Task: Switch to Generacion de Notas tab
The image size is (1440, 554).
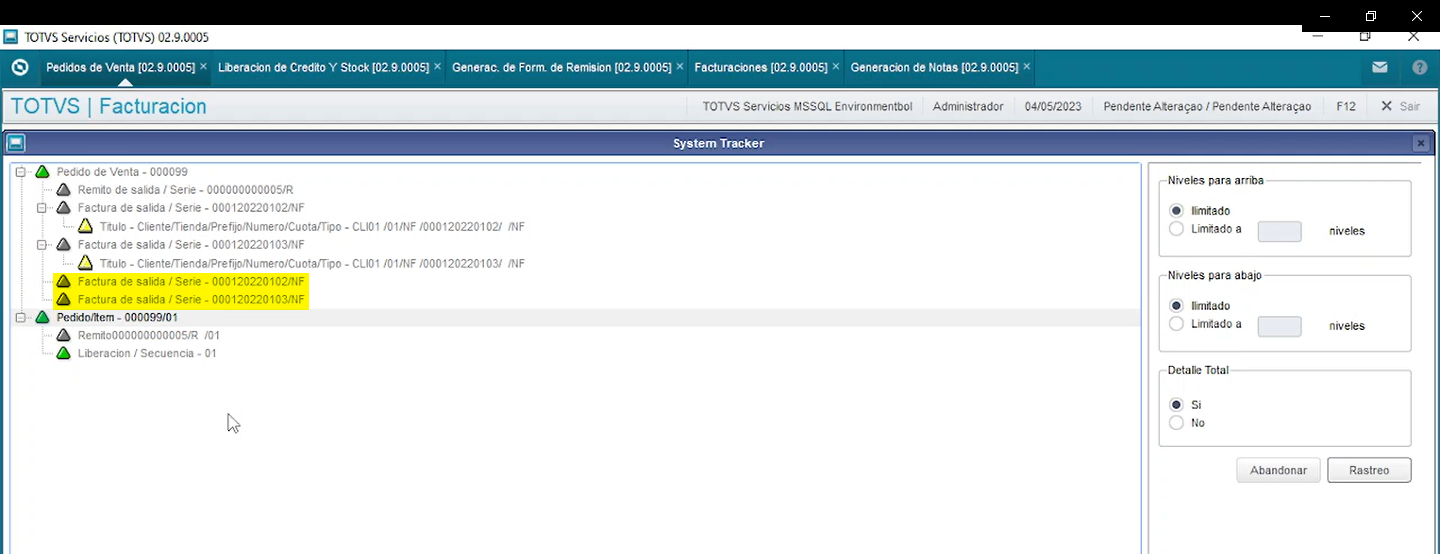Action: pos(934,68)
